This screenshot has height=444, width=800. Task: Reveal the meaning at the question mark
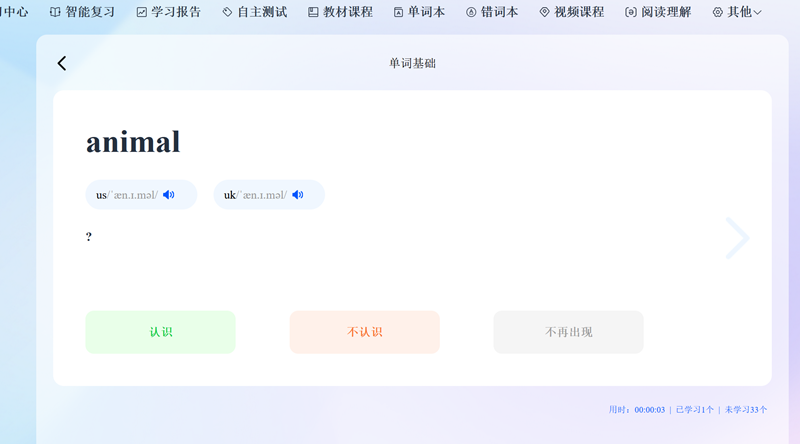pyautogui.click(x=89, y=237)
